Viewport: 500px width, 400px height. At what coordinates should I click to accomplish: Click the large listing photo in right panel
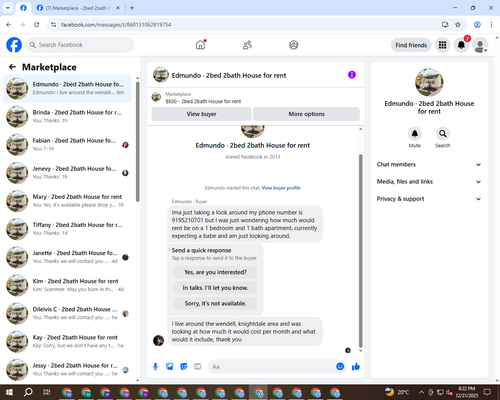pos(429,82)
